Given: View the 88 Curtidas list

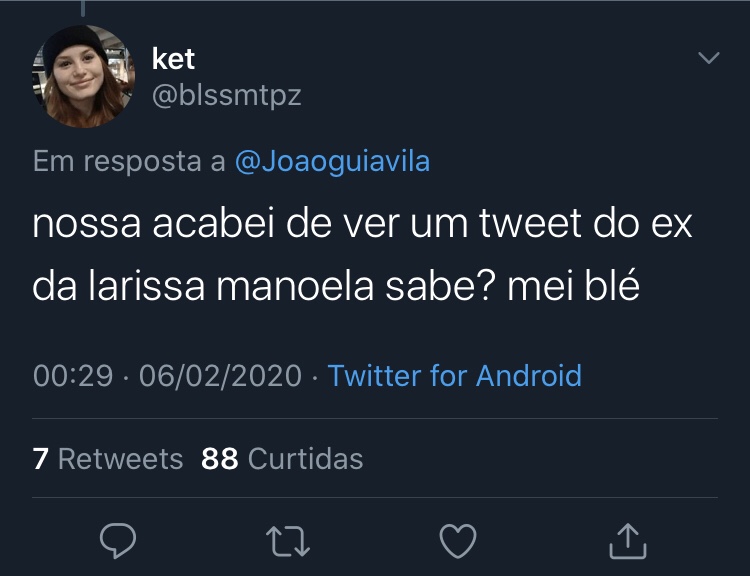Looking at the screenshot, I should [282, 459].
